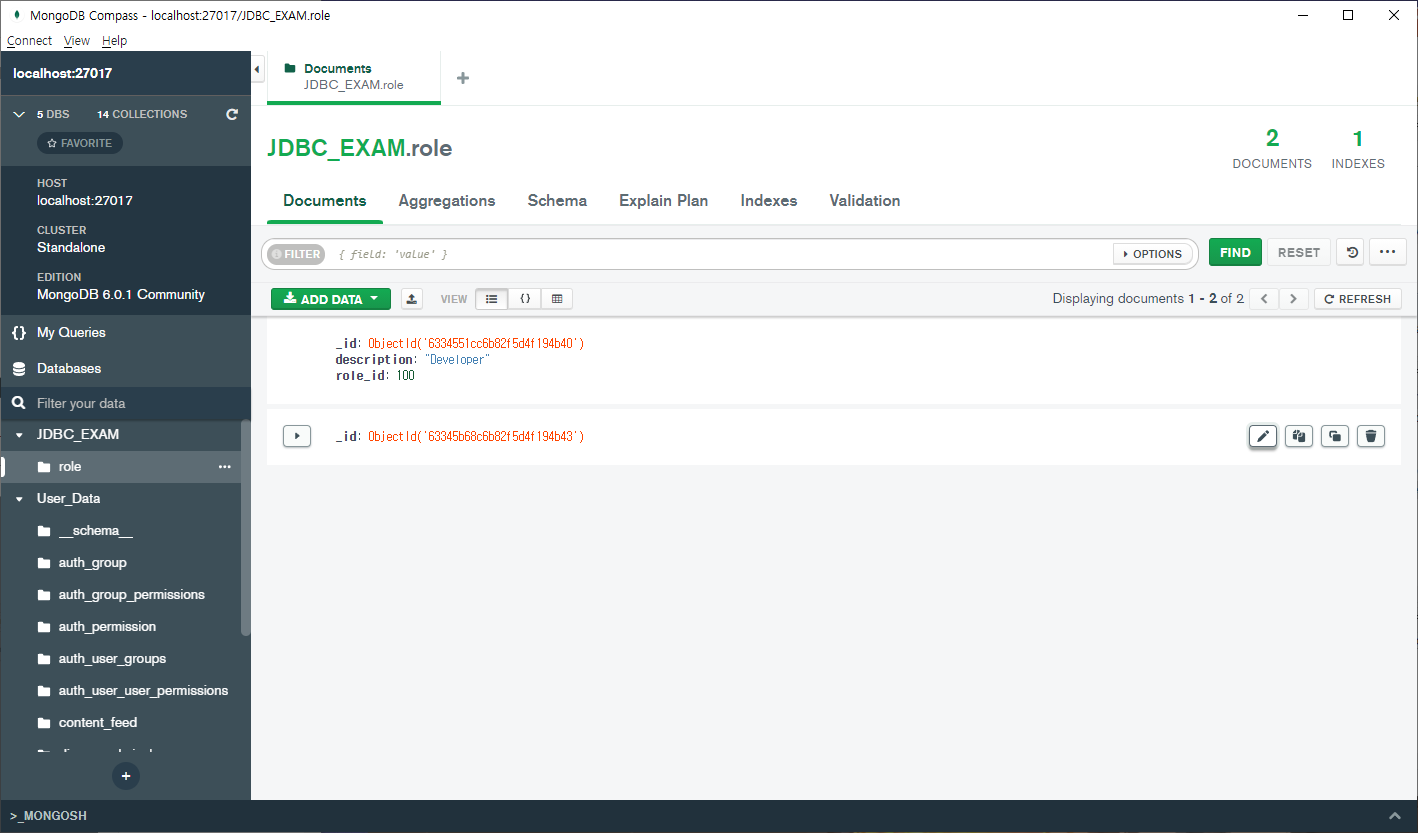Switch to table view
Screen dimensions: 1418x833
(557, 299)
